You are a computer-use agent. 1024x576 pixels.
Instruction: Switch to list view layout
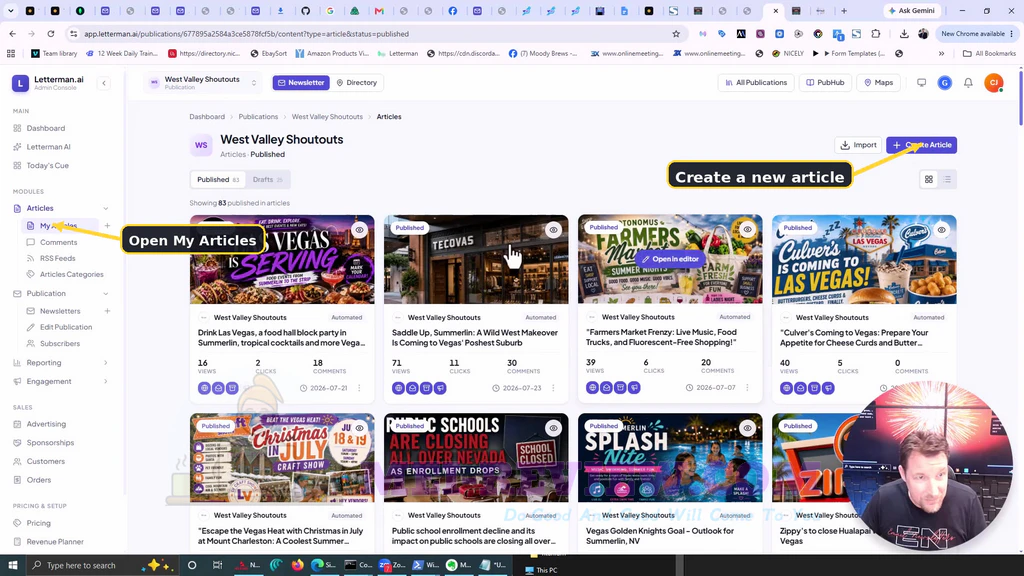pyautogui.click(x=947, y=179)
